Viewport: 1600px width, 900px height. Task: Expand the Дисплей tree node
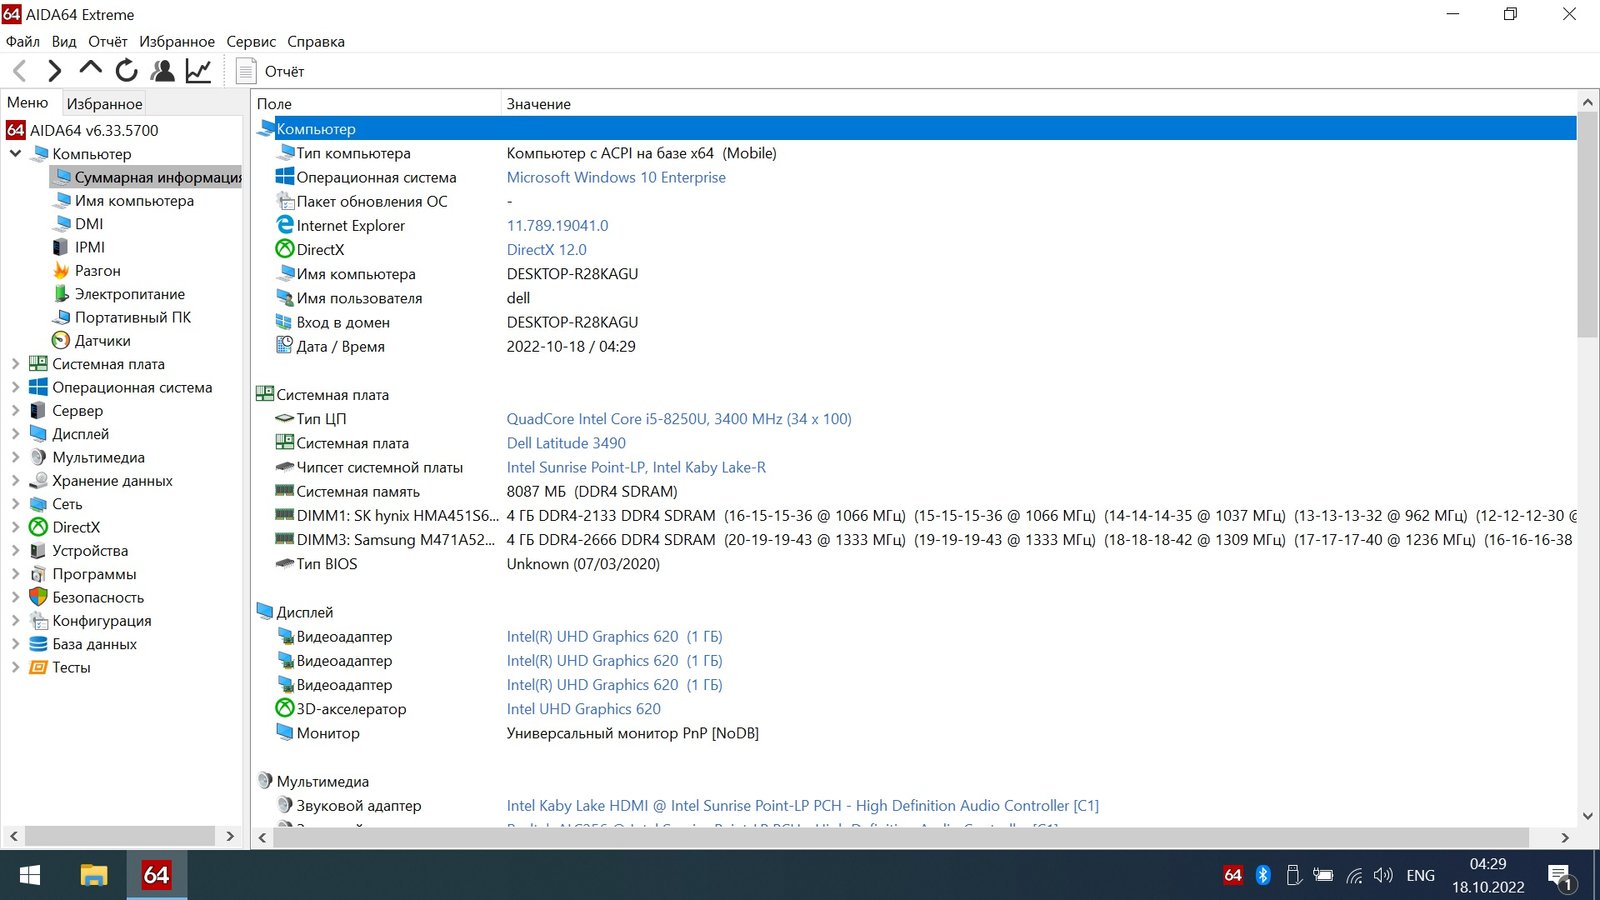15,434
